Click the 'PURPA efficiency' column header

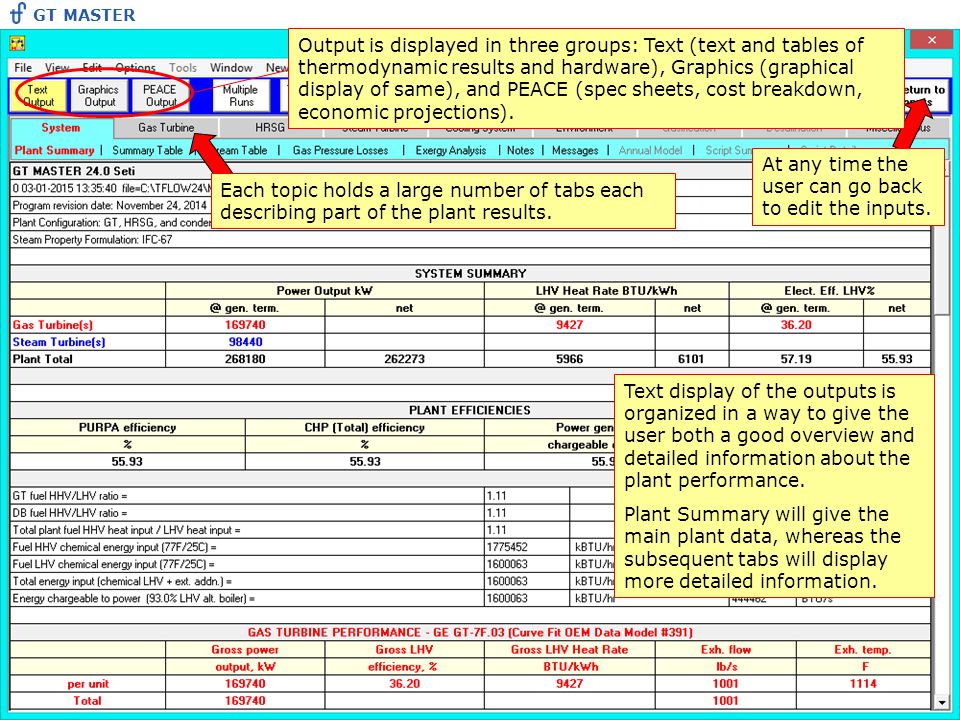127,427
